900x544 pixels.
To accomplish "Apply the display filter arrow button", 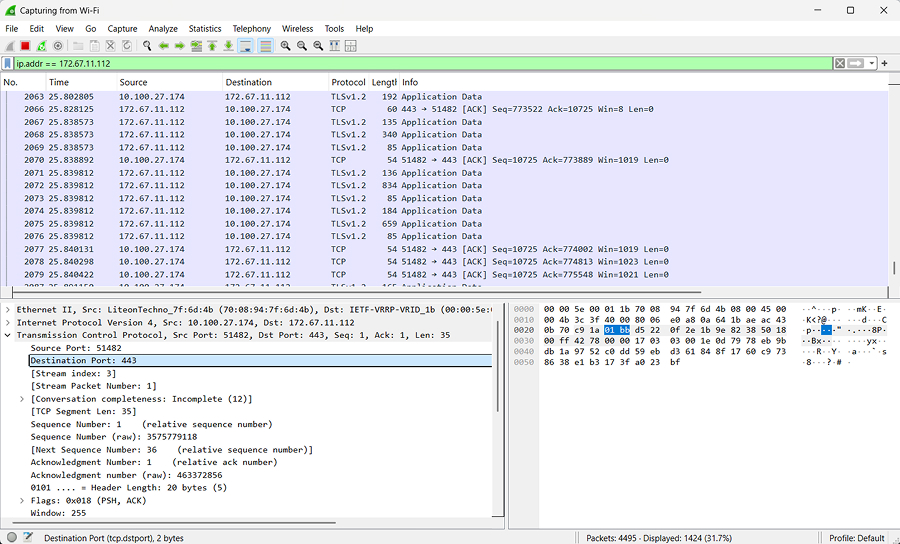I will click(856, 63).
